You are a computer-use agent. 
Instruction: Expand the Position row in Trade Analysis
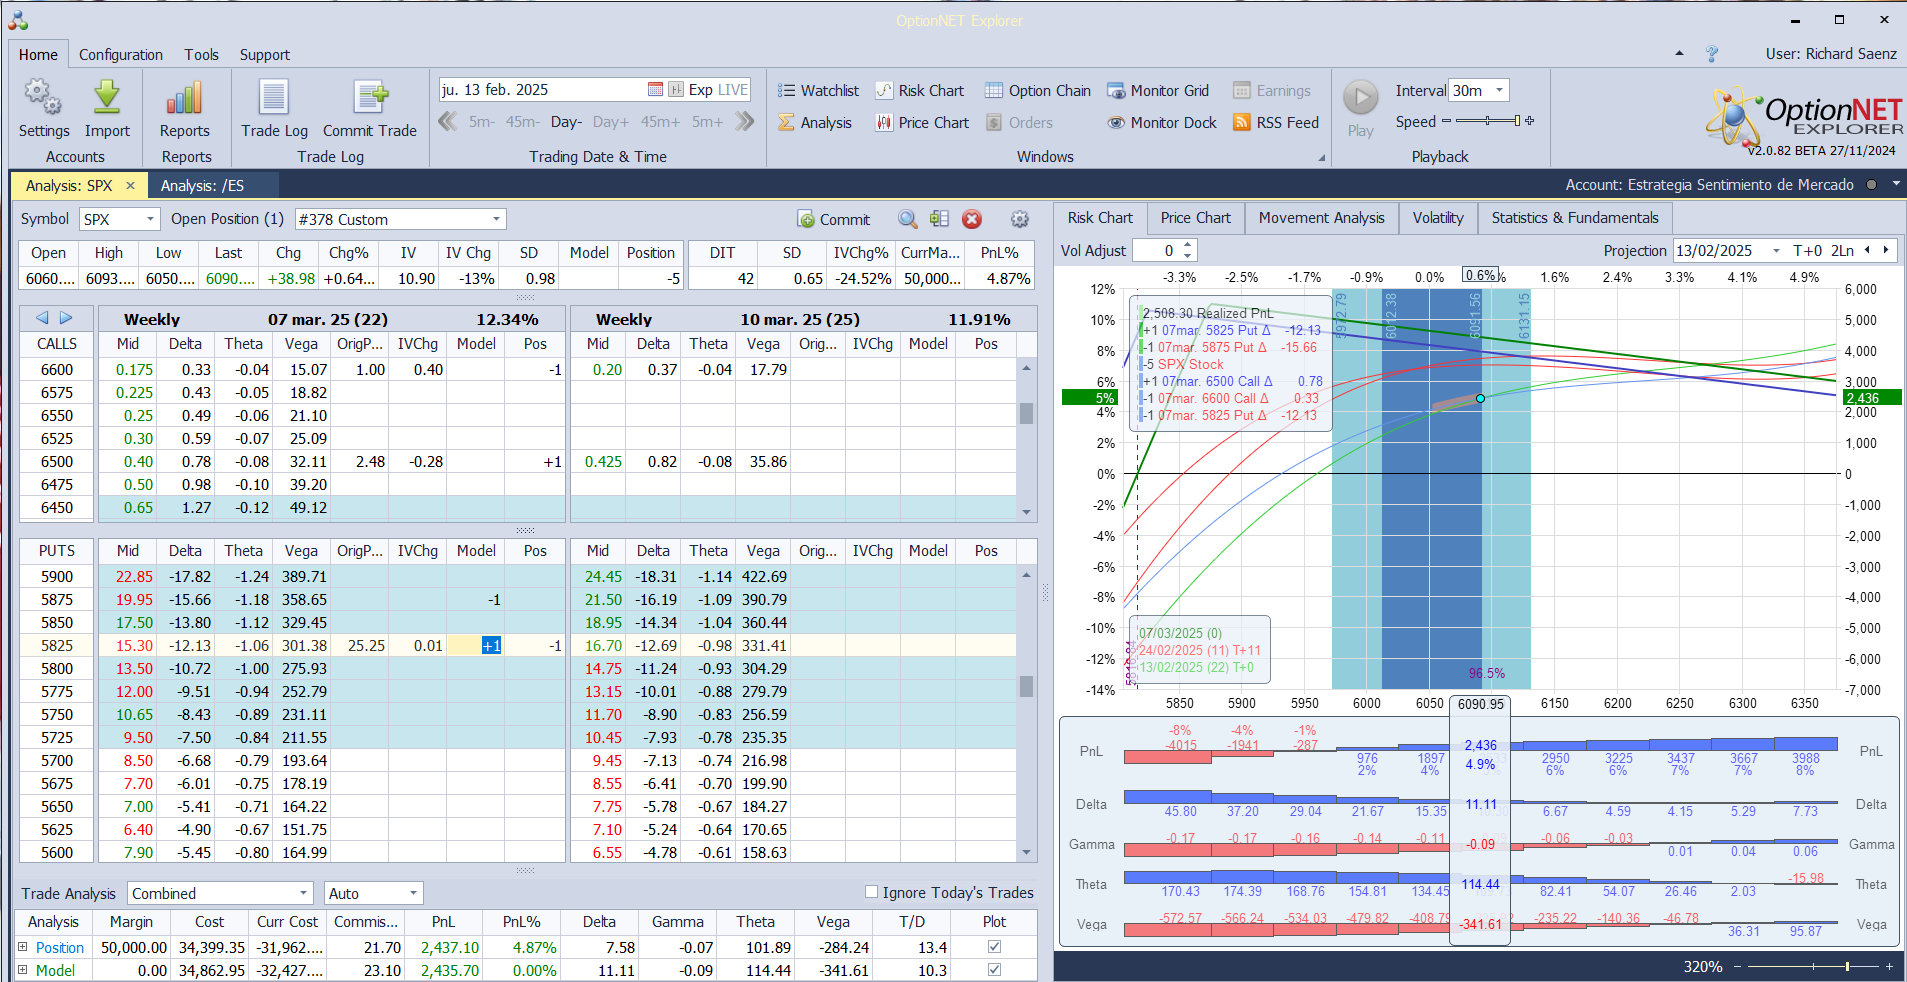point(23,947)
